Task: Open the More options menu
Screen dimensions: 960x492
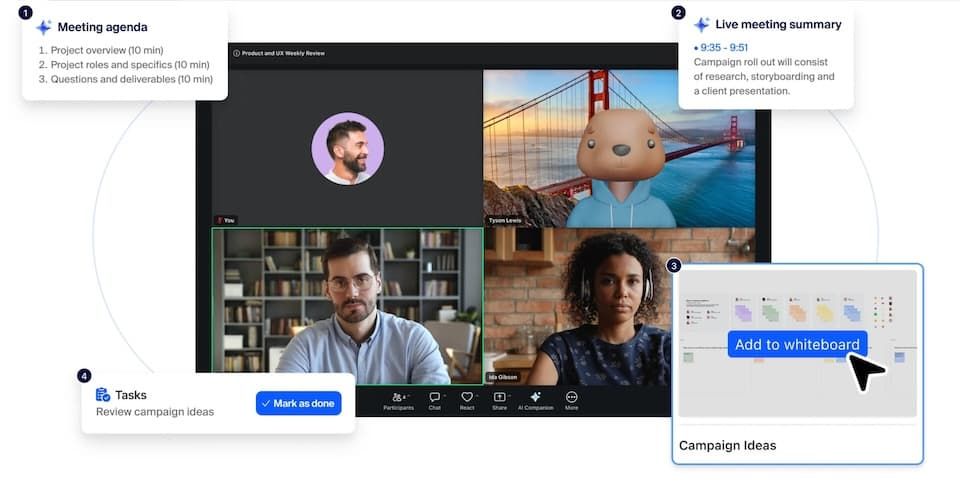Action: [x=571, y=401]
